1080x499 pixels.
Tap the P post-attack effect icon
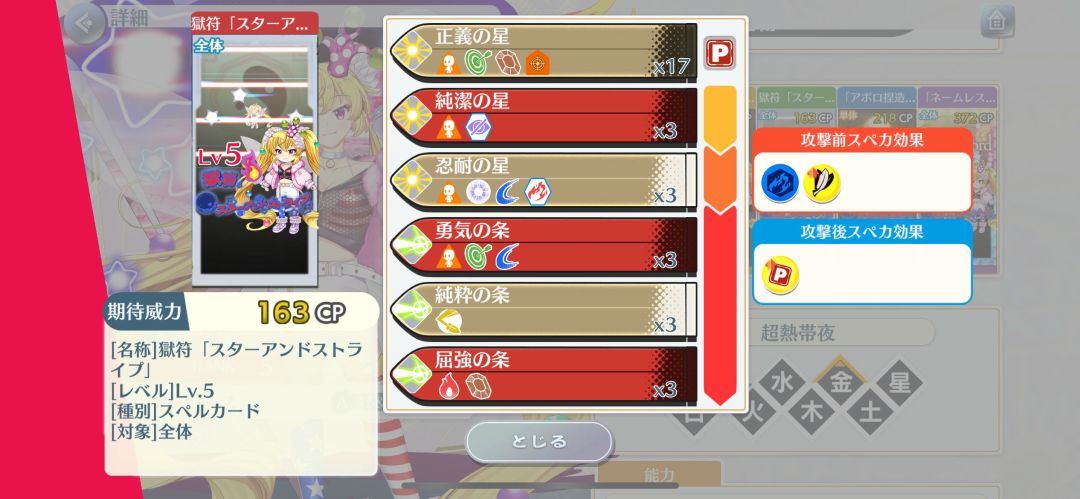pos(780,274)
